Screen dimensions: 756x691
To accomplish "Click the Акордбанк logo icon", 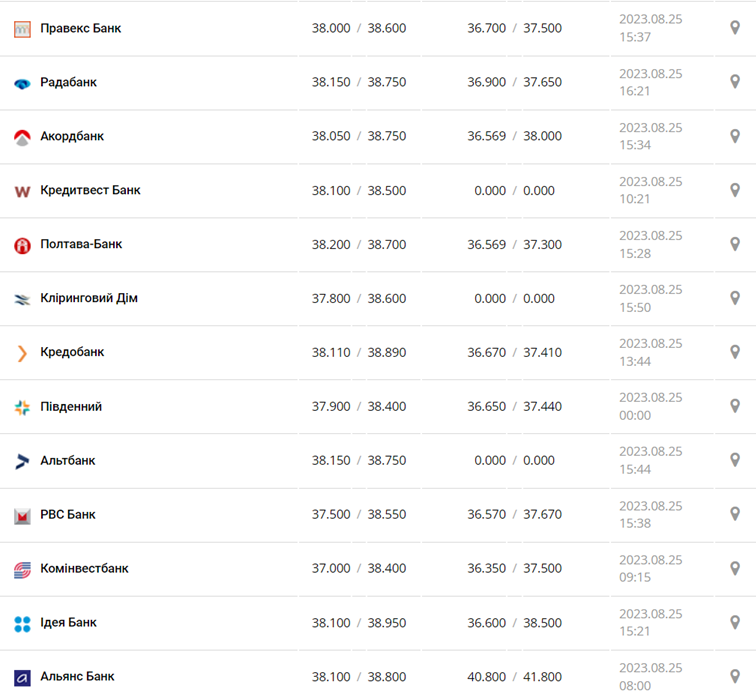I will click(x=22, y=137).
